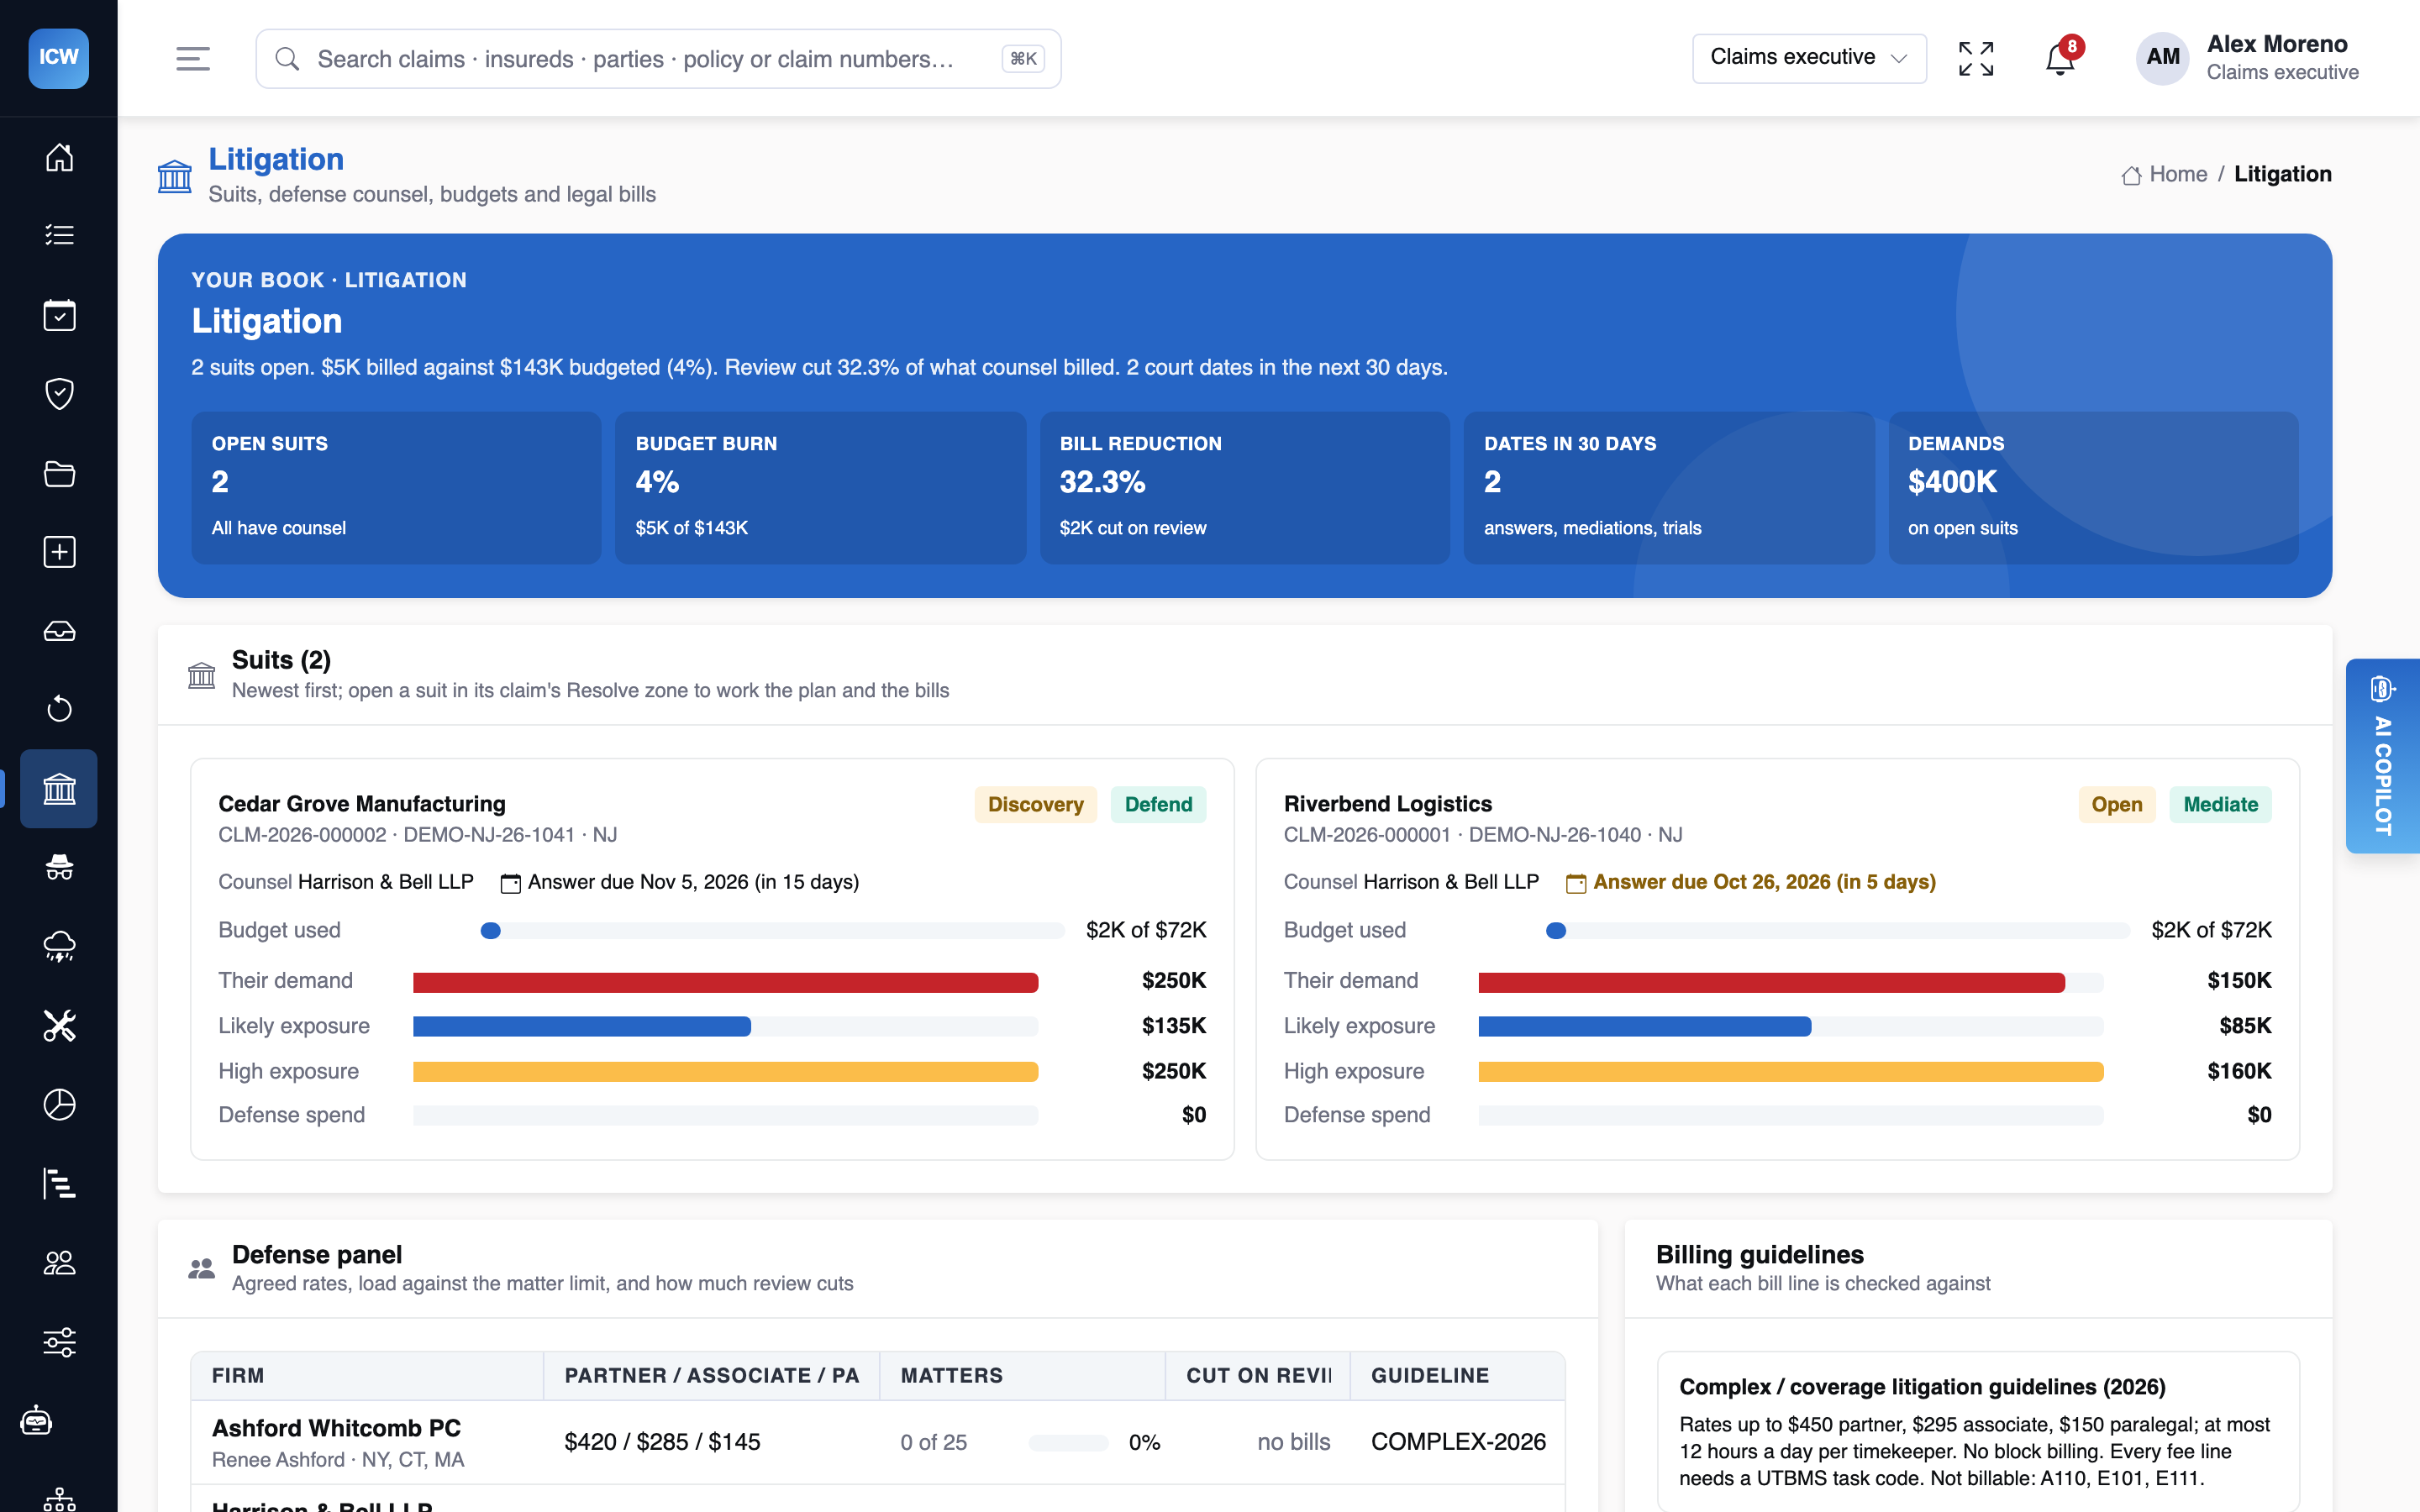Open the inbox tray icon in sidebar
This screenshot has height=1512, width=2420.
(x=59, y=631)
